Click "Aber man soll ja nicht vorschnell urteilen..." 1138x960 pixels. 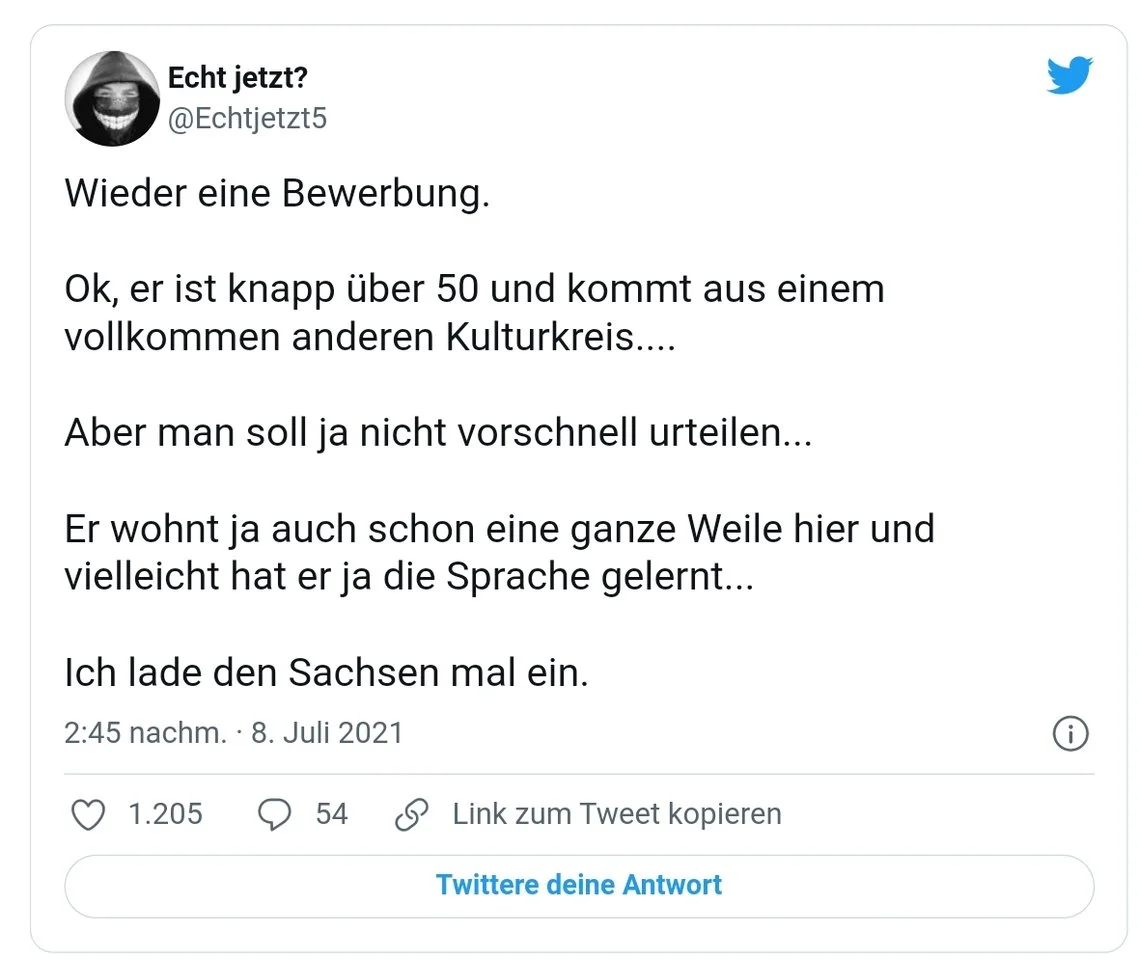[x=438, y=434]
